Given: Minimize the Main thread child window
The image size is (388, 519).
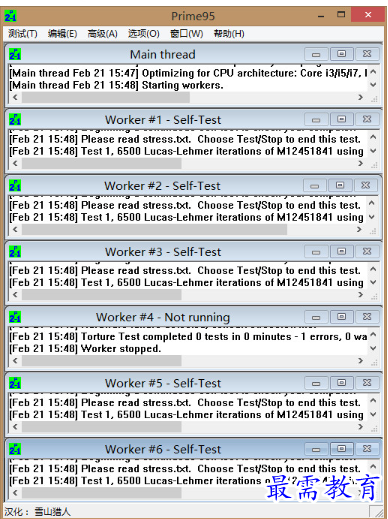Looking at the screenshot, I should point(316,54).
